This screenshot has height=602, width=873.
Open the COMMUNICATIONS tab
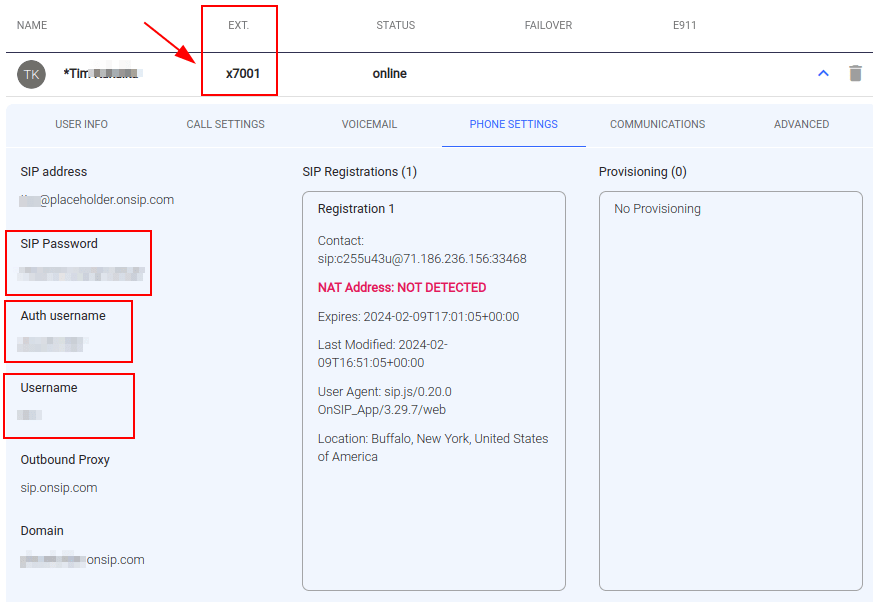[x=657, y=124]
